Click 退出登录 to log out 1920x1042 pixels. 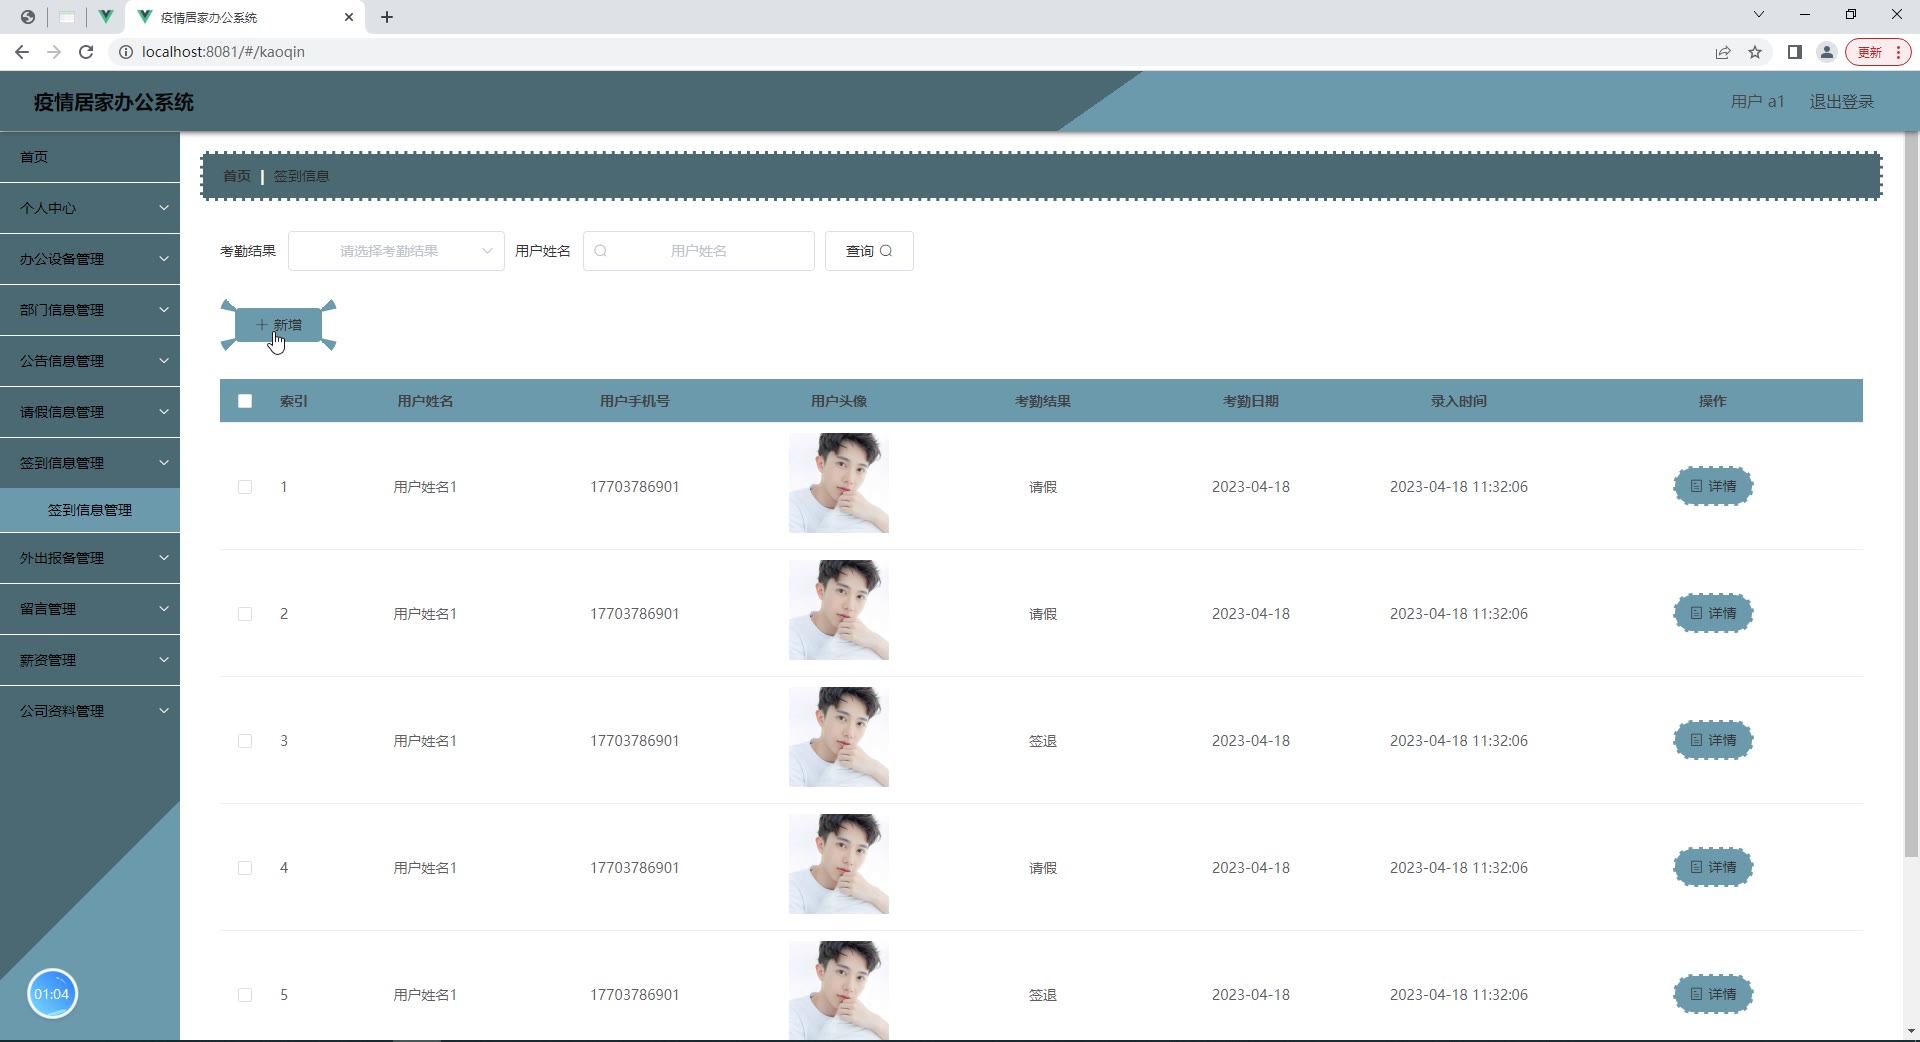pyautogui.click(x=1841, y=102)
